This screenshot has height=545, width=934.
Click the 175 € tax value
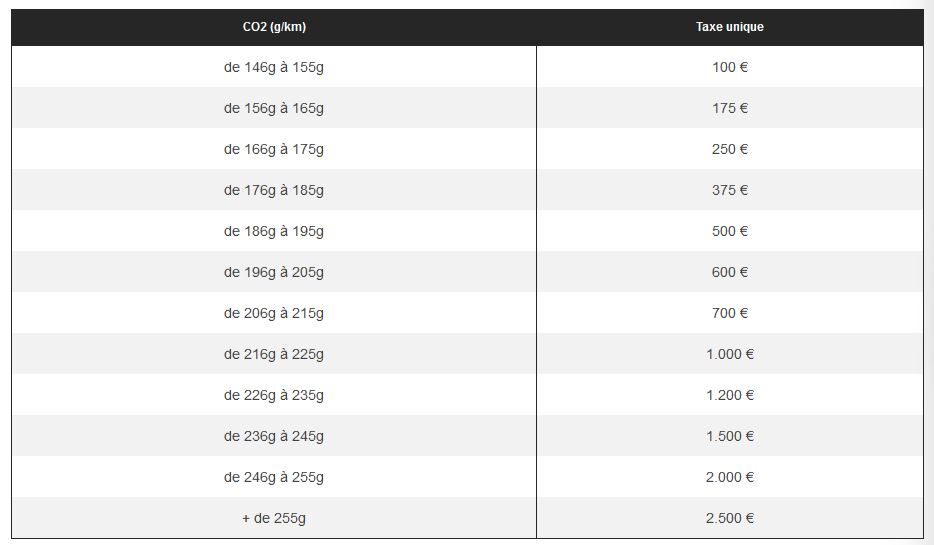[729, 108]
